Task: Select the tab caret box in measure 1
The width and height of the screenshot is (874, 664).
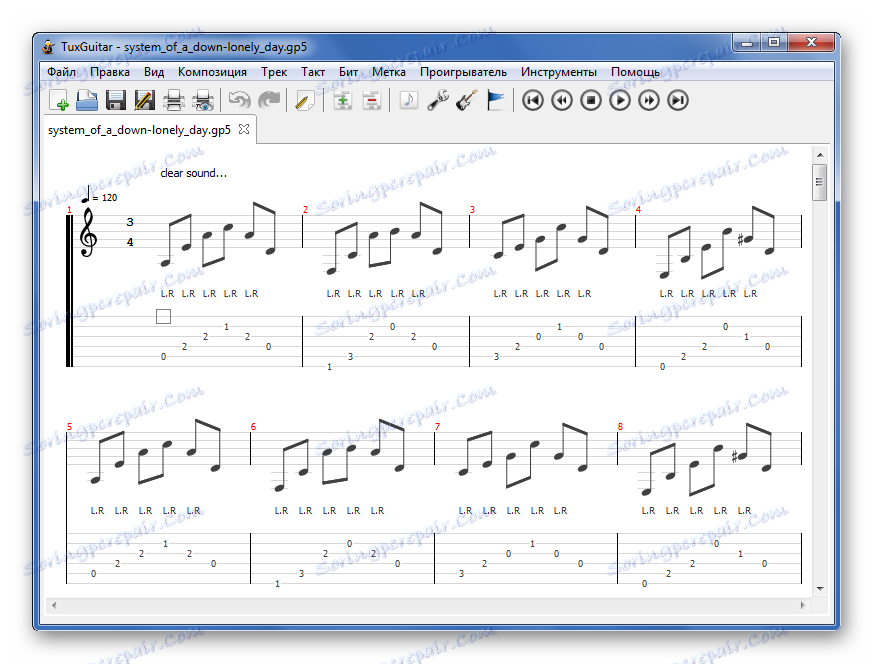Action: pyautogui.click(x=163, y=317)
